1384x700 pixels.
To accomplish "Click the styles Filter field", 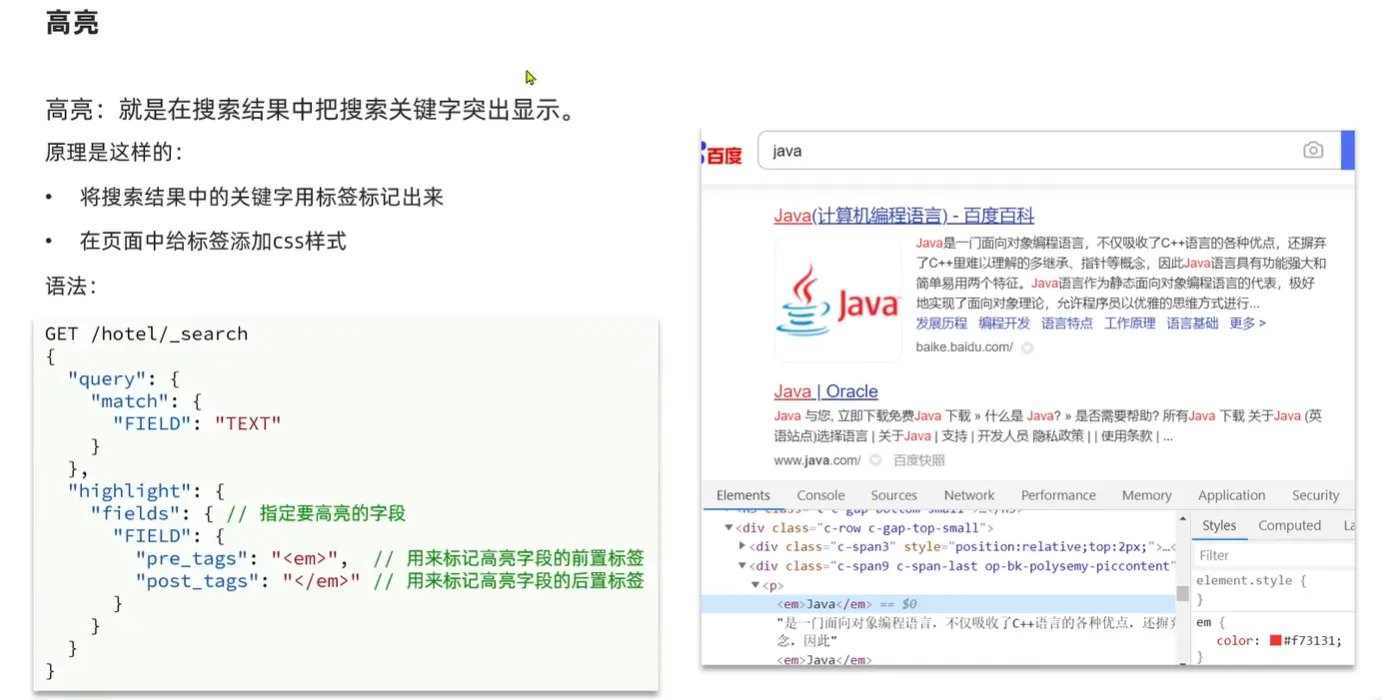I will [x=1270, y=556].
